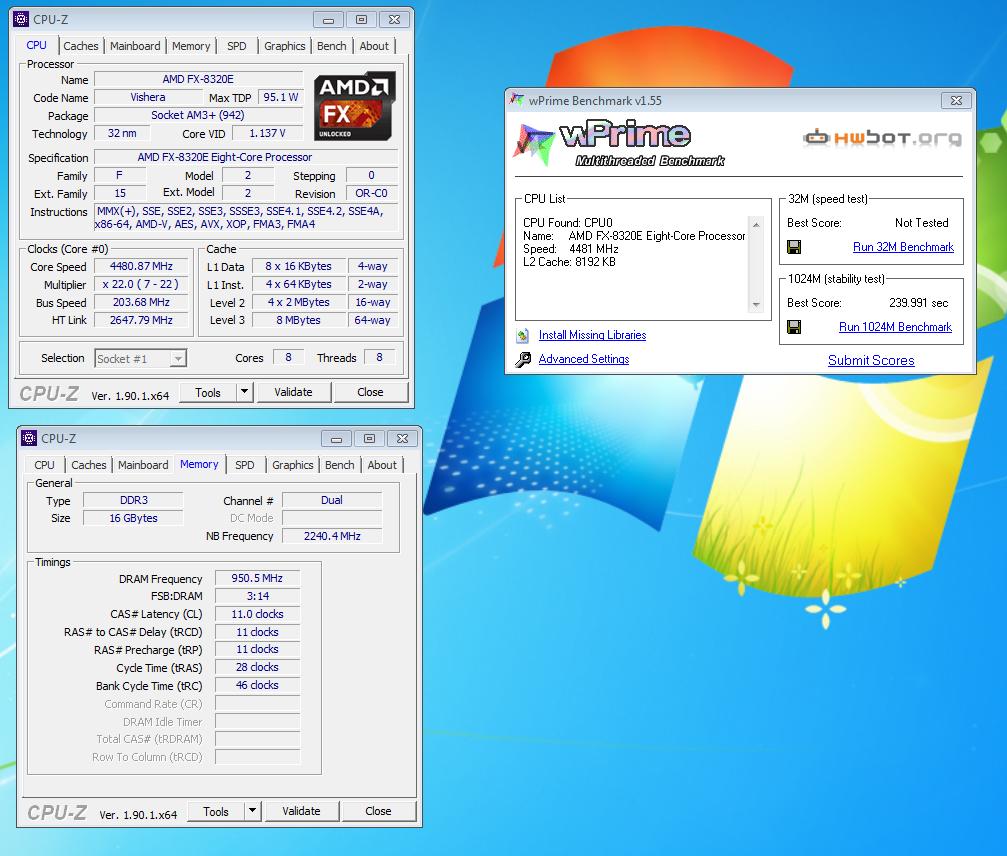
Task: Click the DRAM Frequency value 950.5 MHz
Action: 257,578
